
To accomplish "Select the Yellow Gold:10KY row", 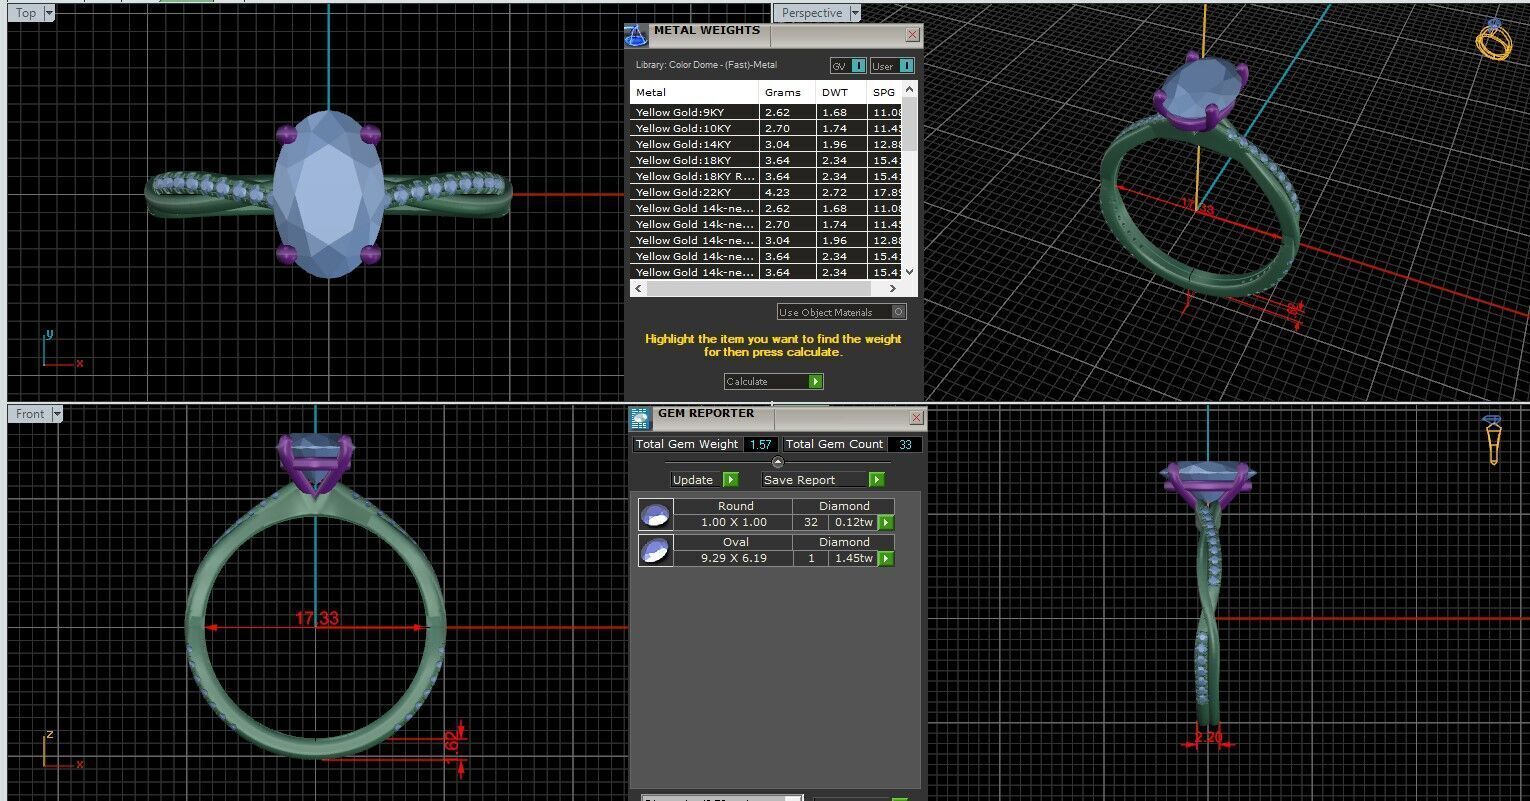I will [x=766, y=128].
